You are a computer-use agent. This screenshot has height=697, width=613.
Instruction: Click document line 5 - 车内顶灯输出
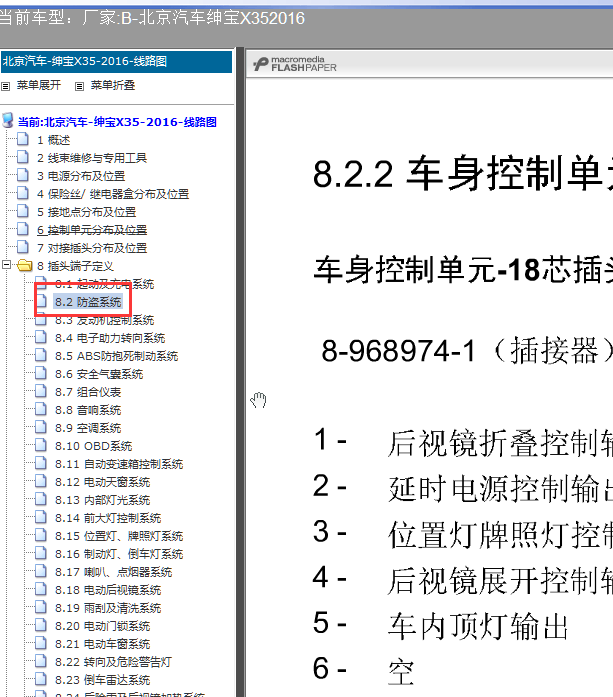pyautogui.click(x=440, y=625)
